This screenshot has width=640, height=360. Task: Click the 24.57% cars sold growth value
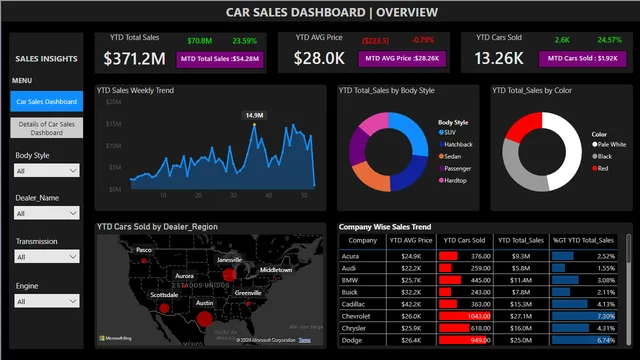(609, 40)
